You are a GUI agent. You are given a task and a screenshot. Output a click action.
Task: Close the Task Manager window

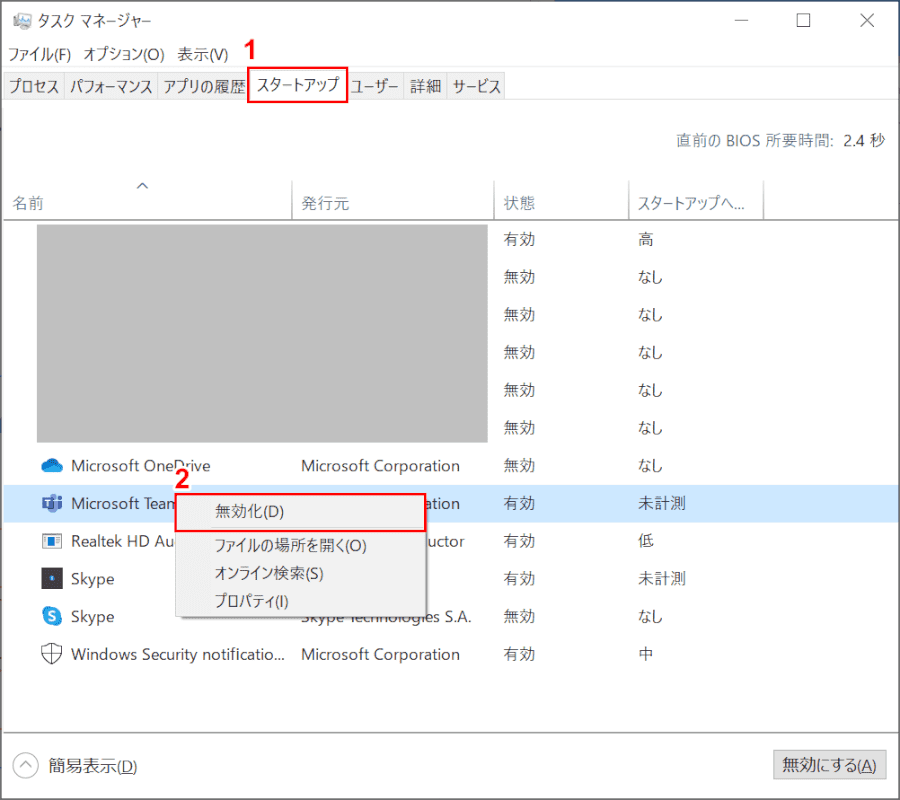point(867,21)
